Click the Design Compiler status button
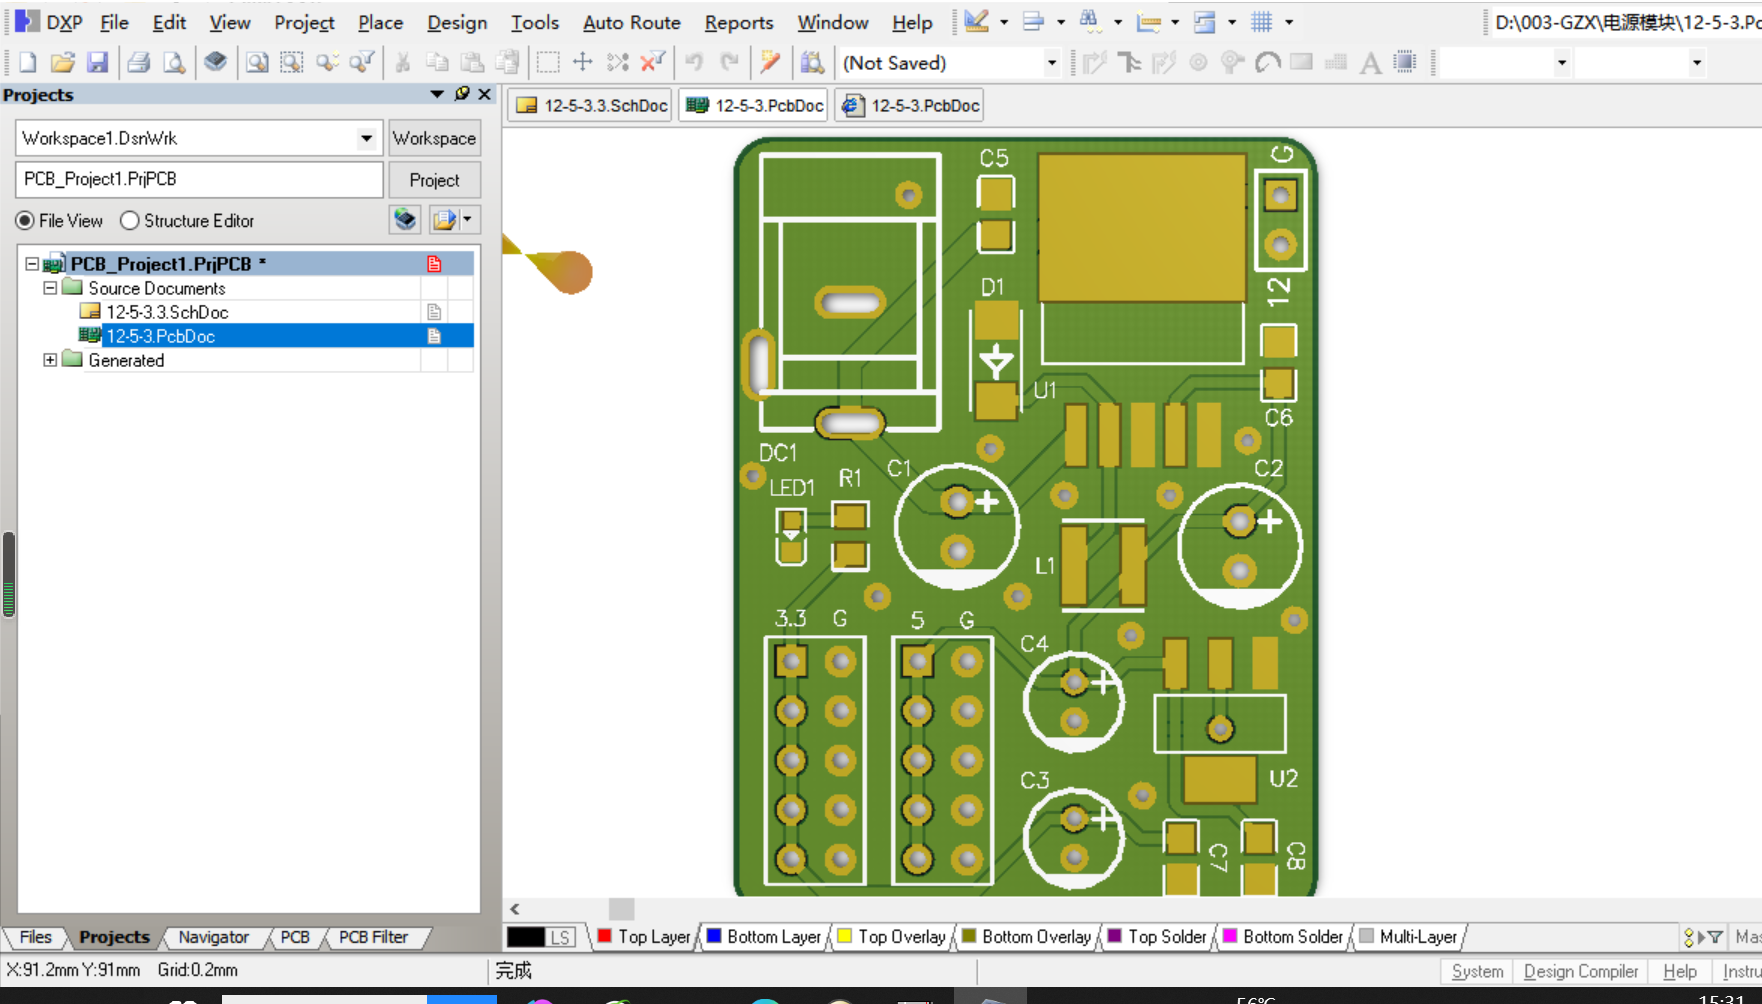This screenshot has width=1762, height=1004. coord(1581,971)
